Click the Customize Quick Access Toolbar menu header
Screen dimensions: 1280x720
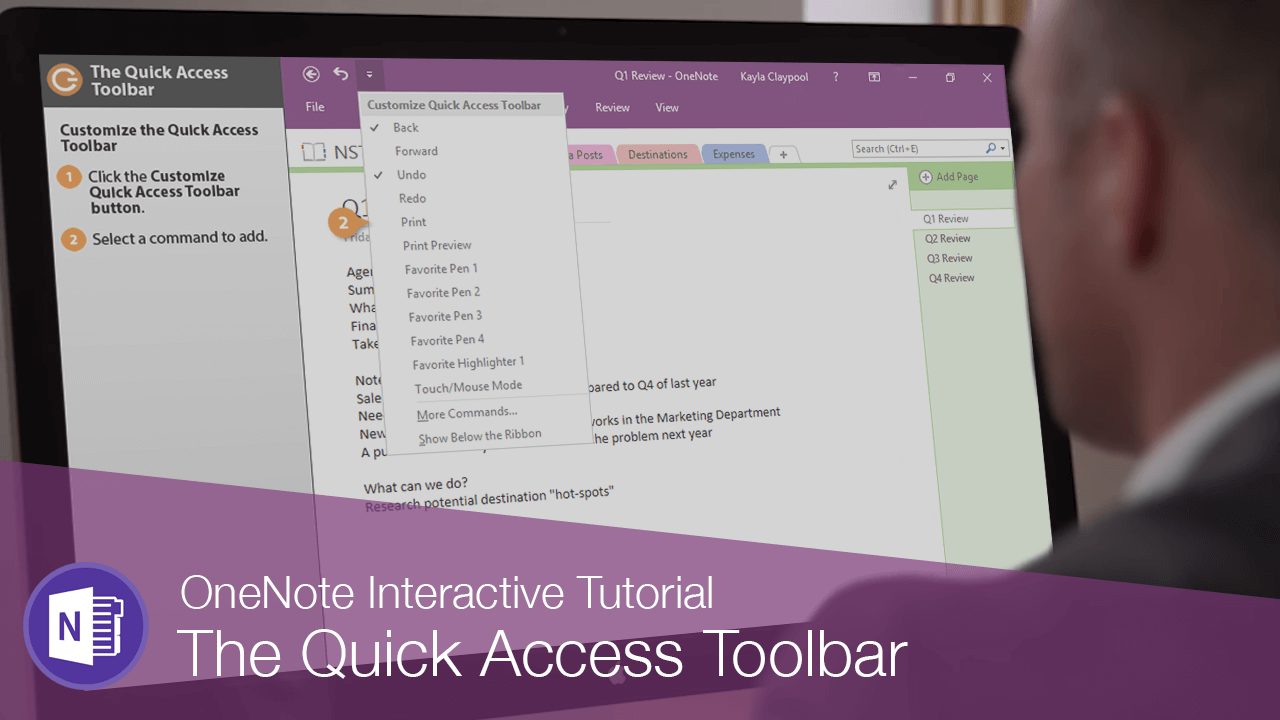point(454,105)
